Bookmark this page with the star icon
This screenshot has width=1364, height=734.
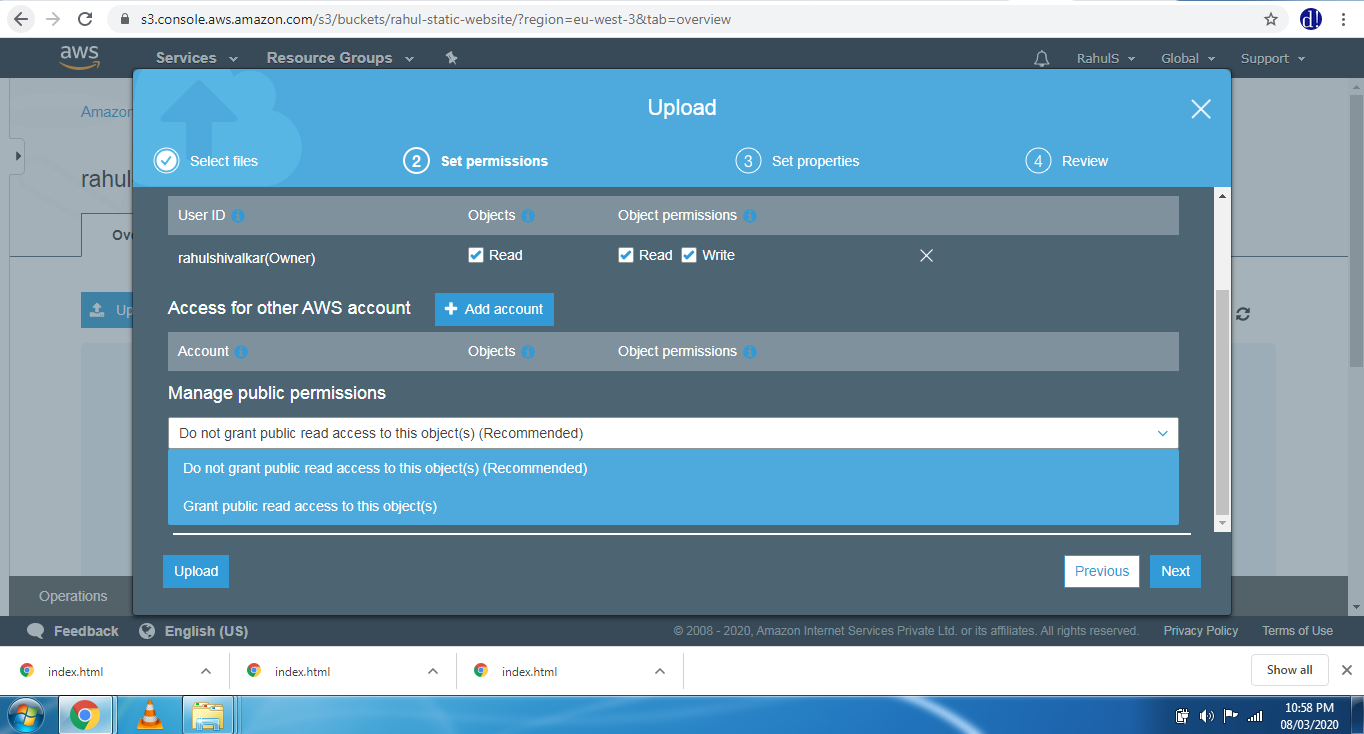tap(1271, 19)
